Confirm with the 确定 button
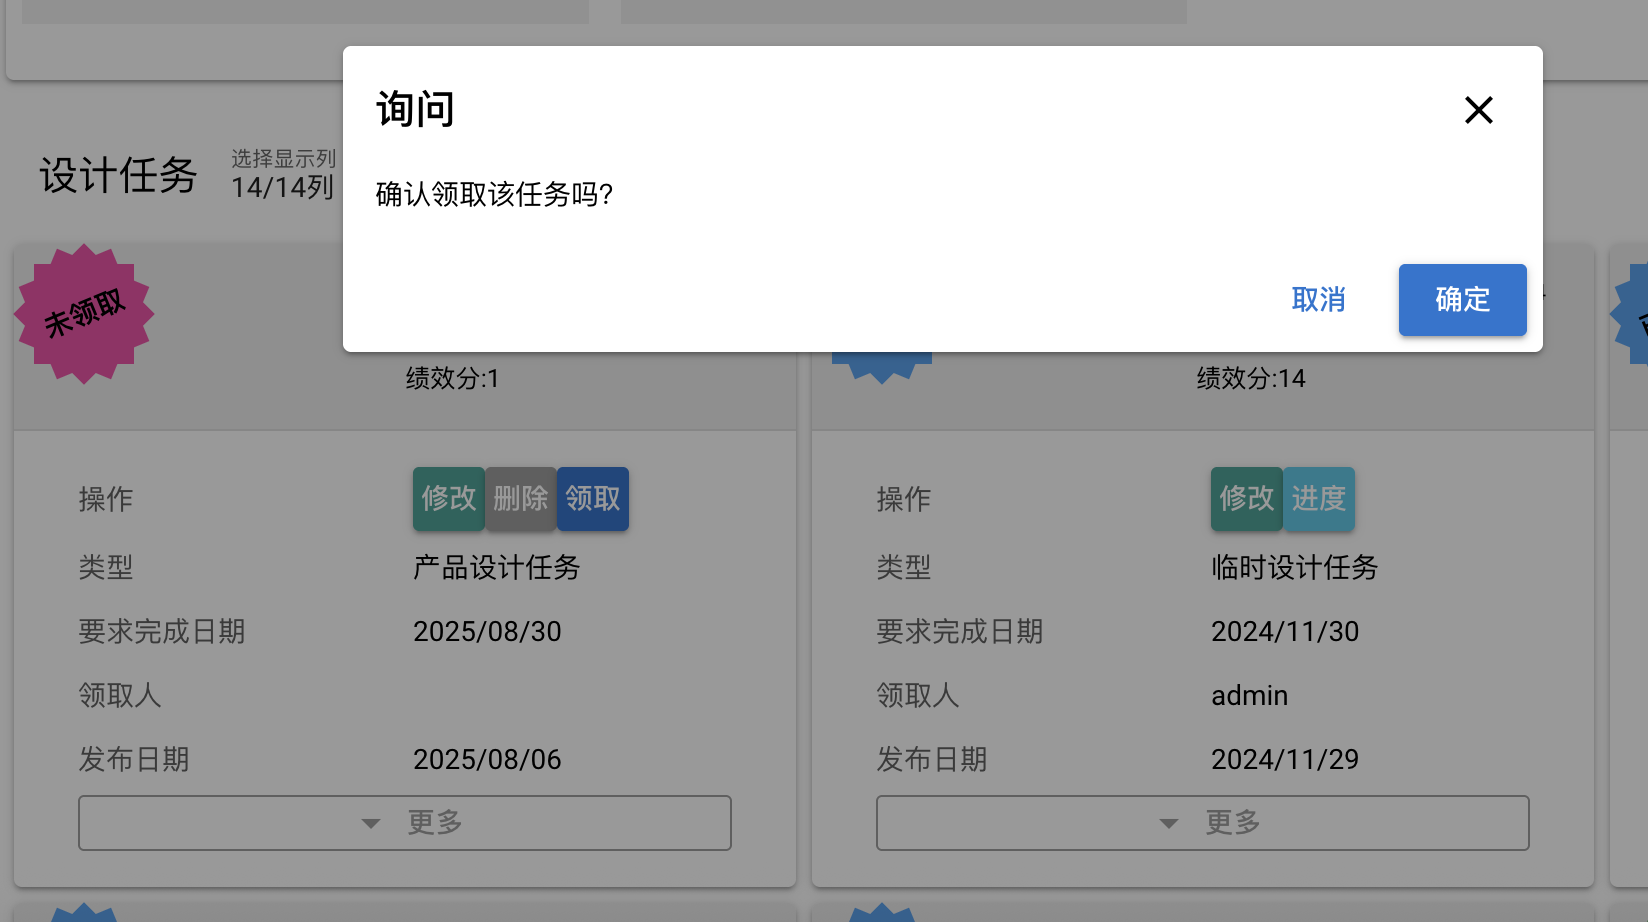The width and height of the screenshot is (1648, 922). (x=1462, y=300)
